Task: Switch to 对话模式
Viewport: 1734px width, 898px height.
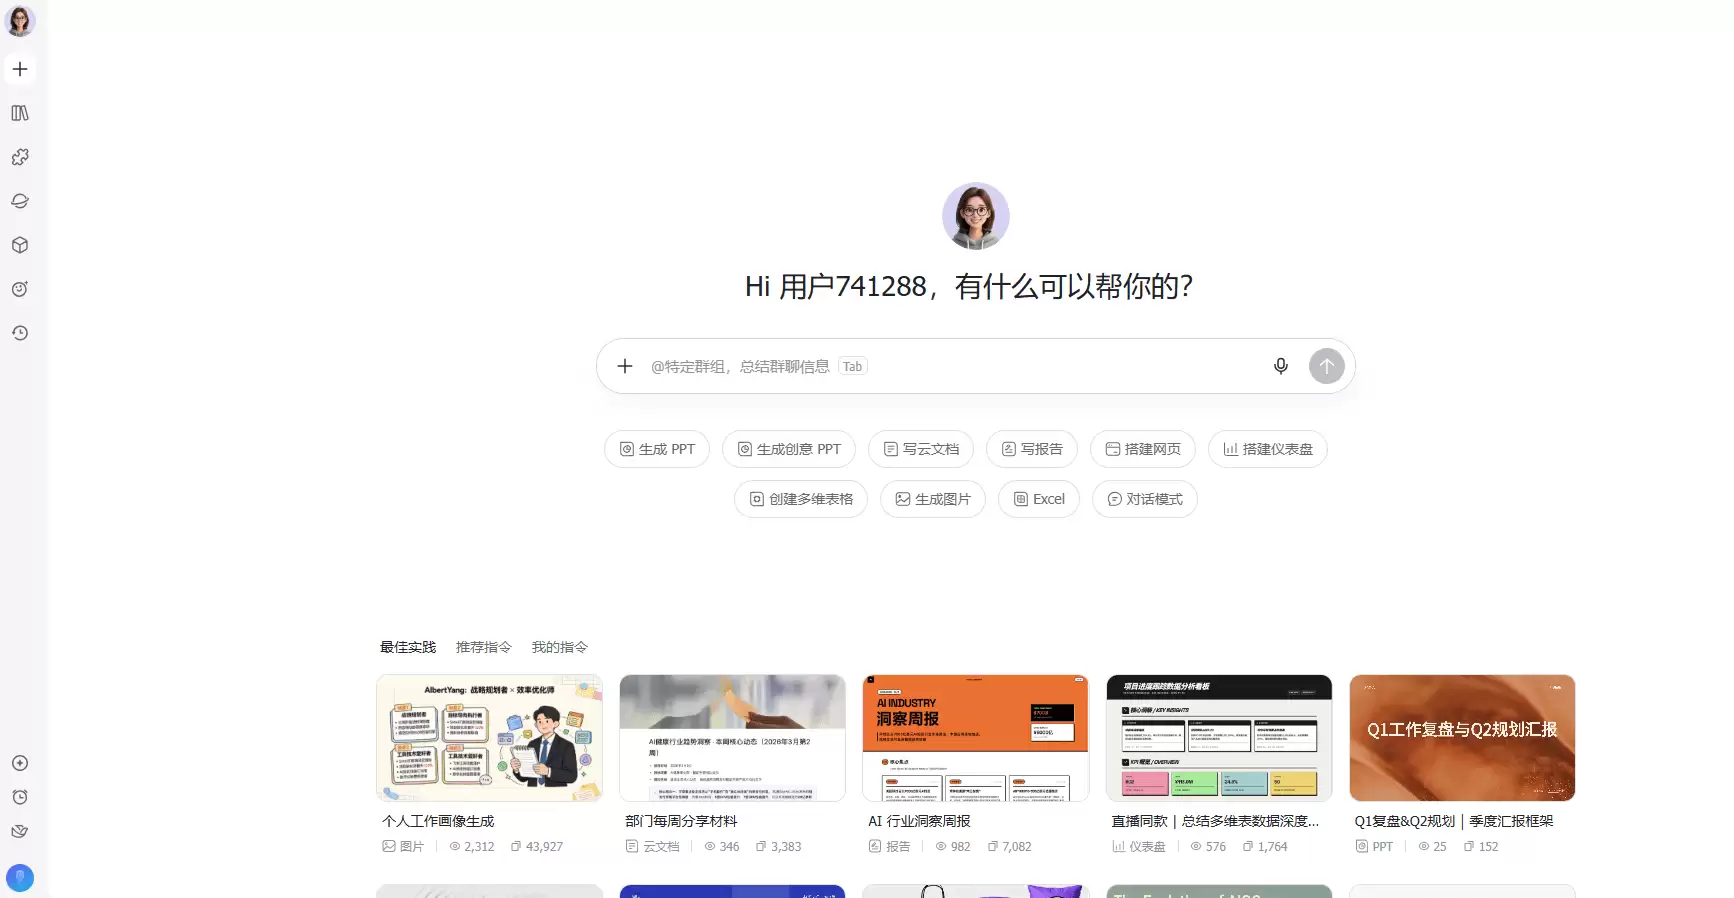Action: (x=1145, y=499)
